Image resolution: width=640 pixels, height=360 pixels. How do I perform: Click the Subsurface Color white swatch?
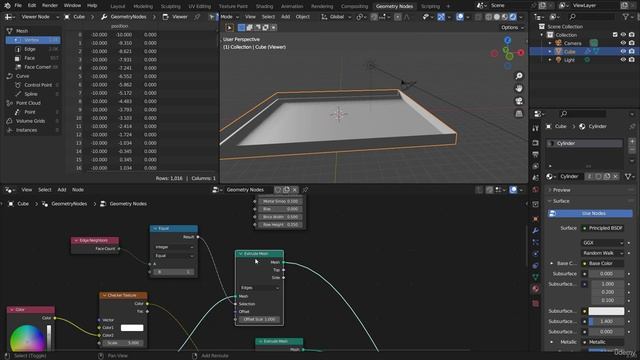606,311
